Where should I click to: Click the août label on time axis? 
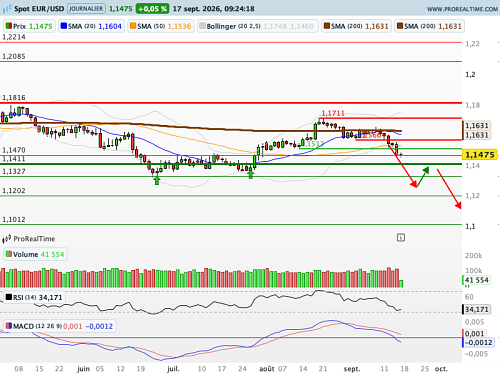(267, 369)
